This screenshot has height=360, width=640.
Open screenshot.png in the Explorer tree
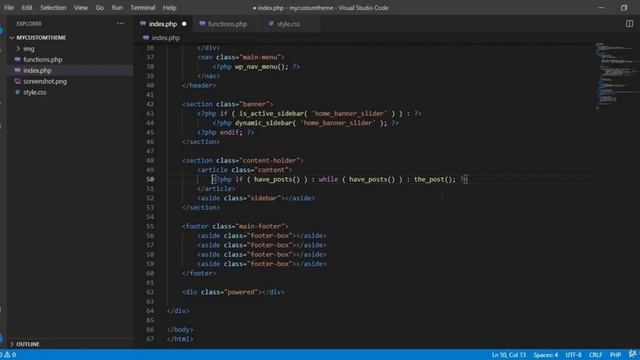45,82
